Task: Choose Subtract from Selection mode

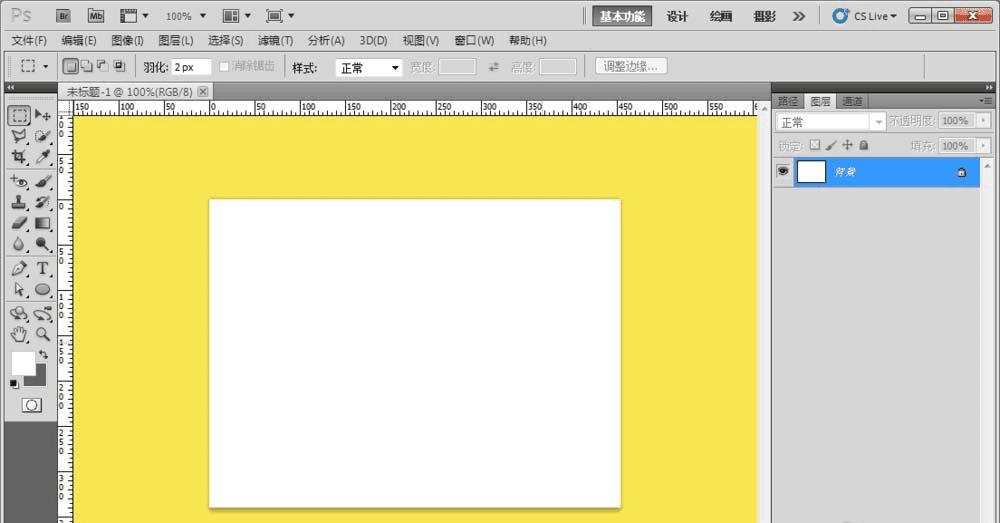Action: pyautogui.click(x=103, y=66)
